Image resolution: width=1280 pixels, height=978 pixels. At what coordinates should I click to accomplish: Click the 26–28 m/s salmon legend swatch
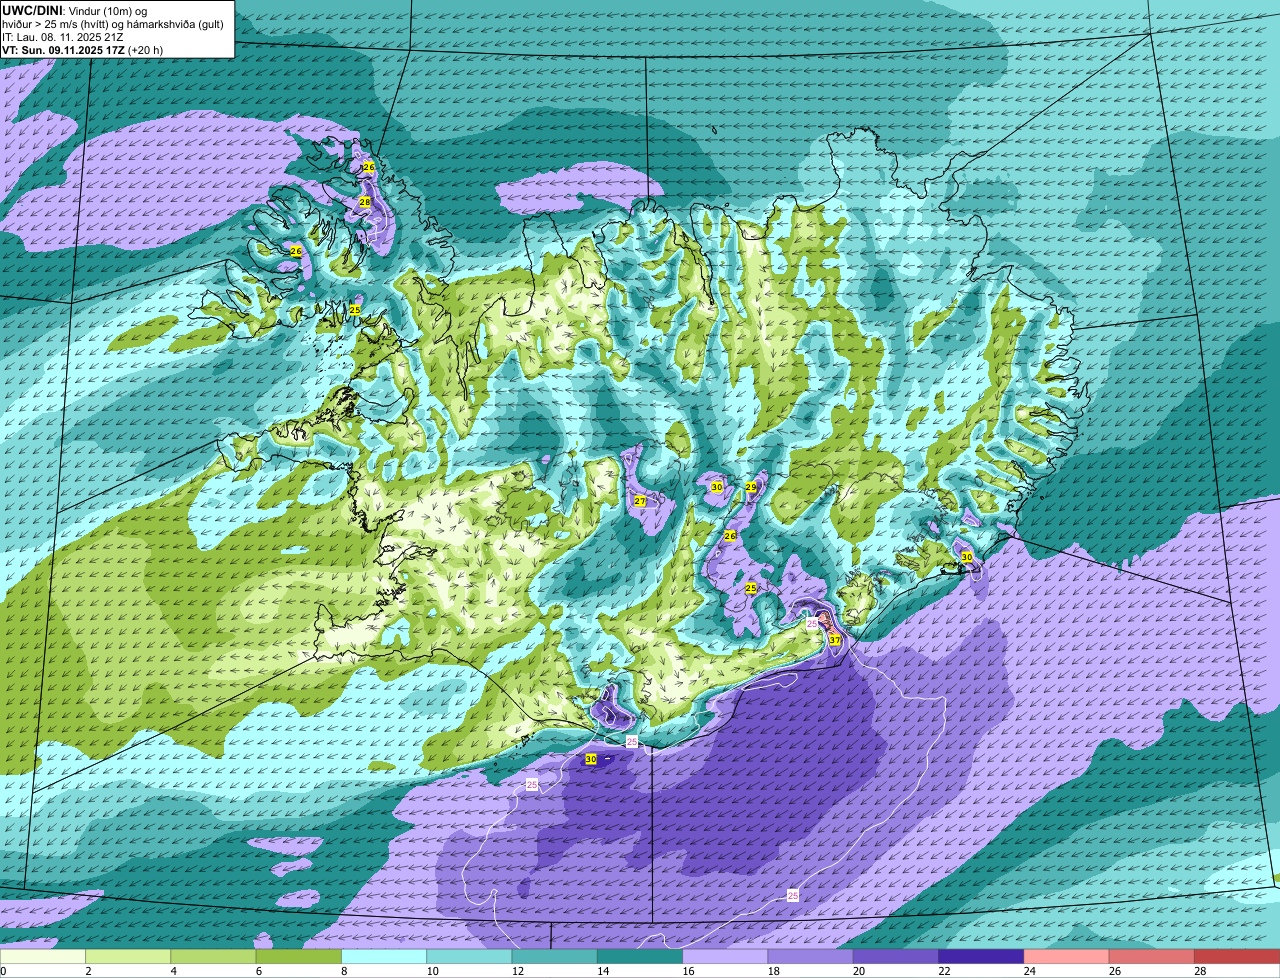pyautogui.click(x=1152, y=957)
